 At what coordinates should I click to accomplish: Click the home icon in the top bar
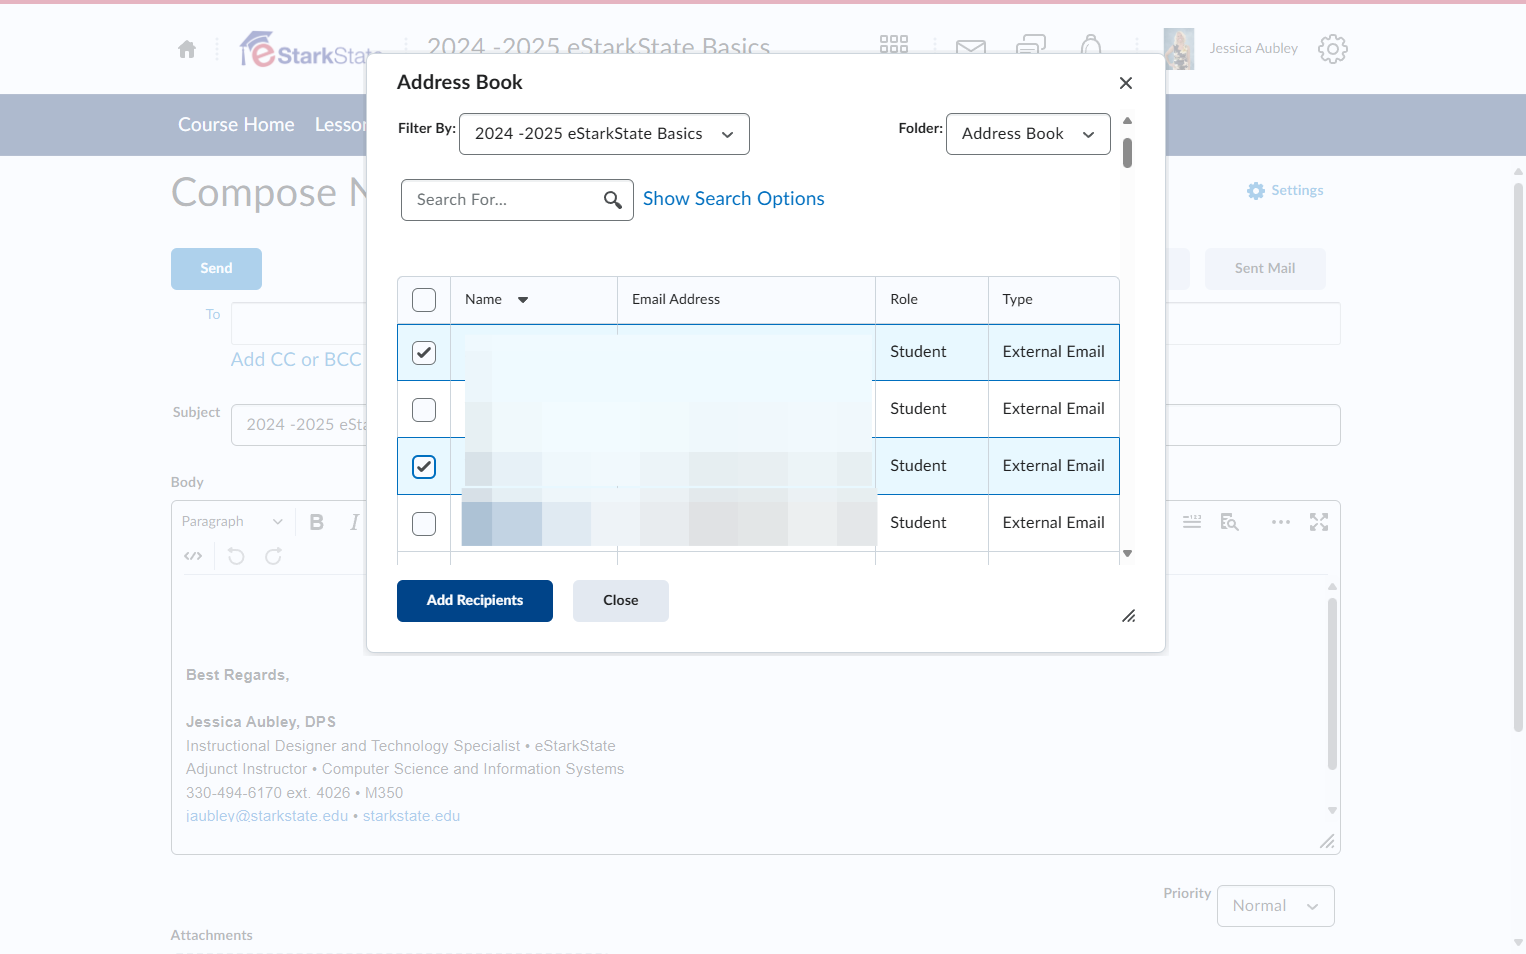pyautogui.click(x=187, y=49)
